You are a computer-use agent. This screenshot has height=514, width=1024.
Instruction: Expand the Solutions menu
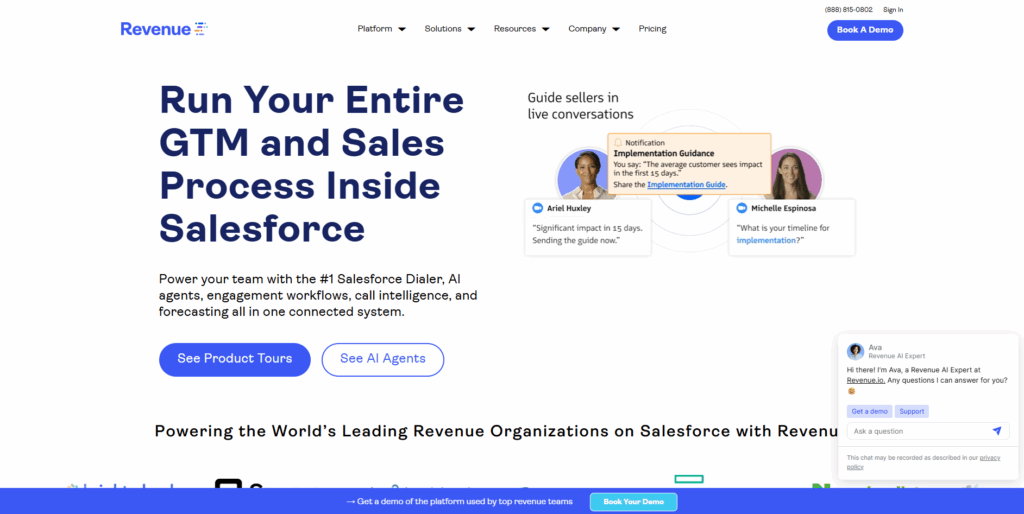[x=449, y=29]
